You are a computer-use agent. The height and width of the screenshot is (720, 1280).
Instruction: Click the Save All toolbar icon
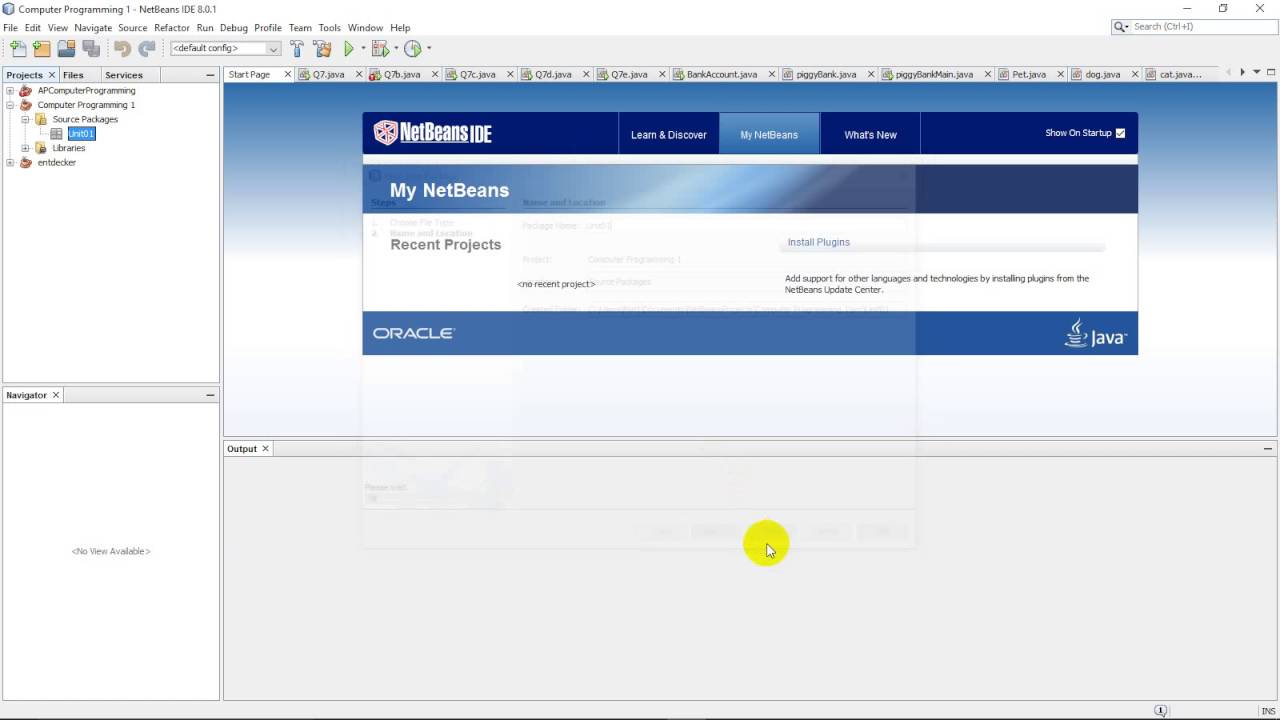90,48
